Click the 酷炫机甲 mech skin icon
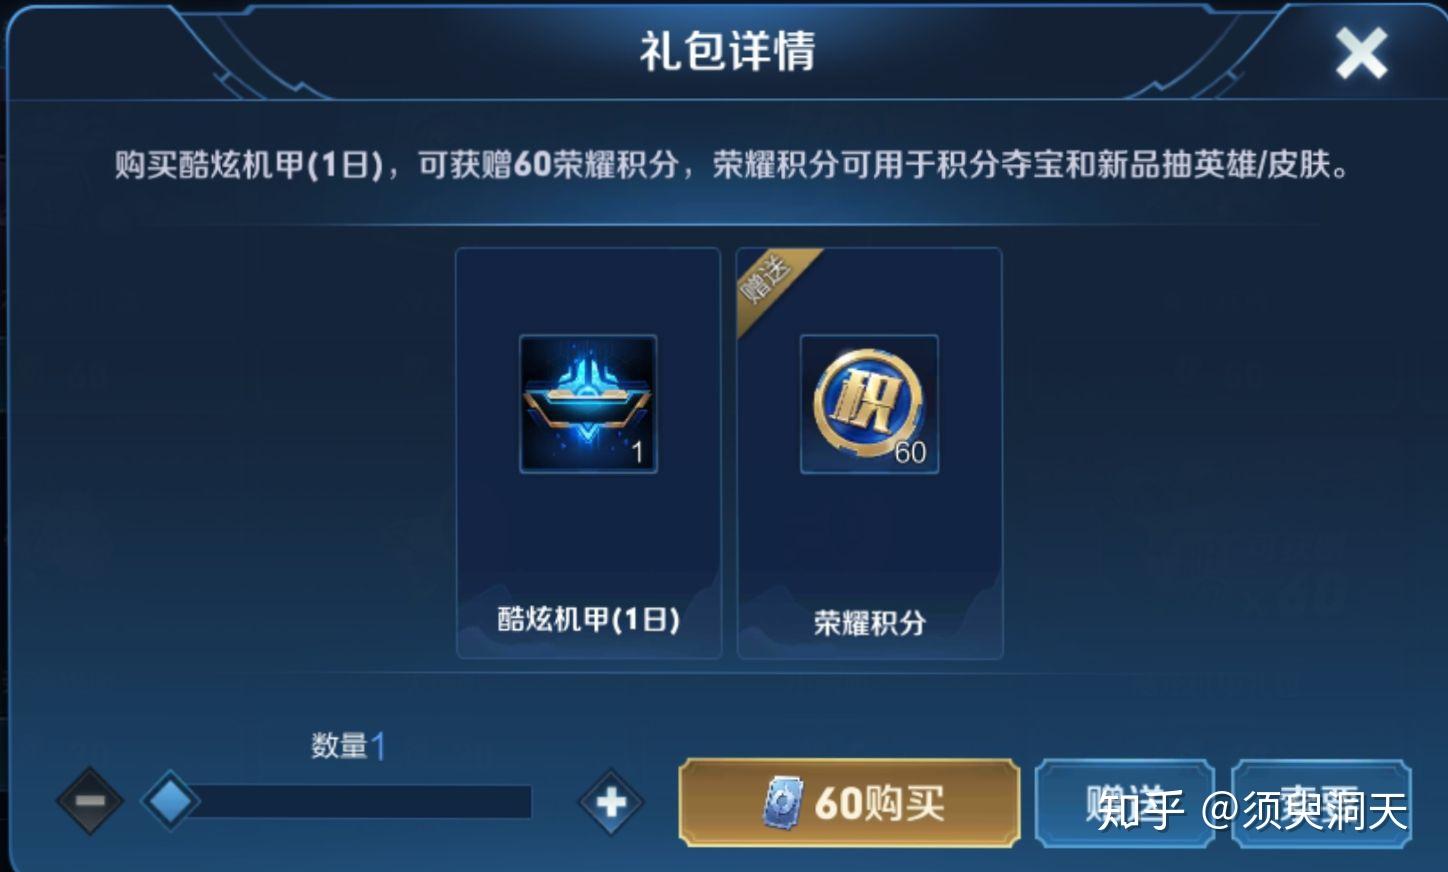This screenshot has width=1448, height=872. [x=588, y=404]
